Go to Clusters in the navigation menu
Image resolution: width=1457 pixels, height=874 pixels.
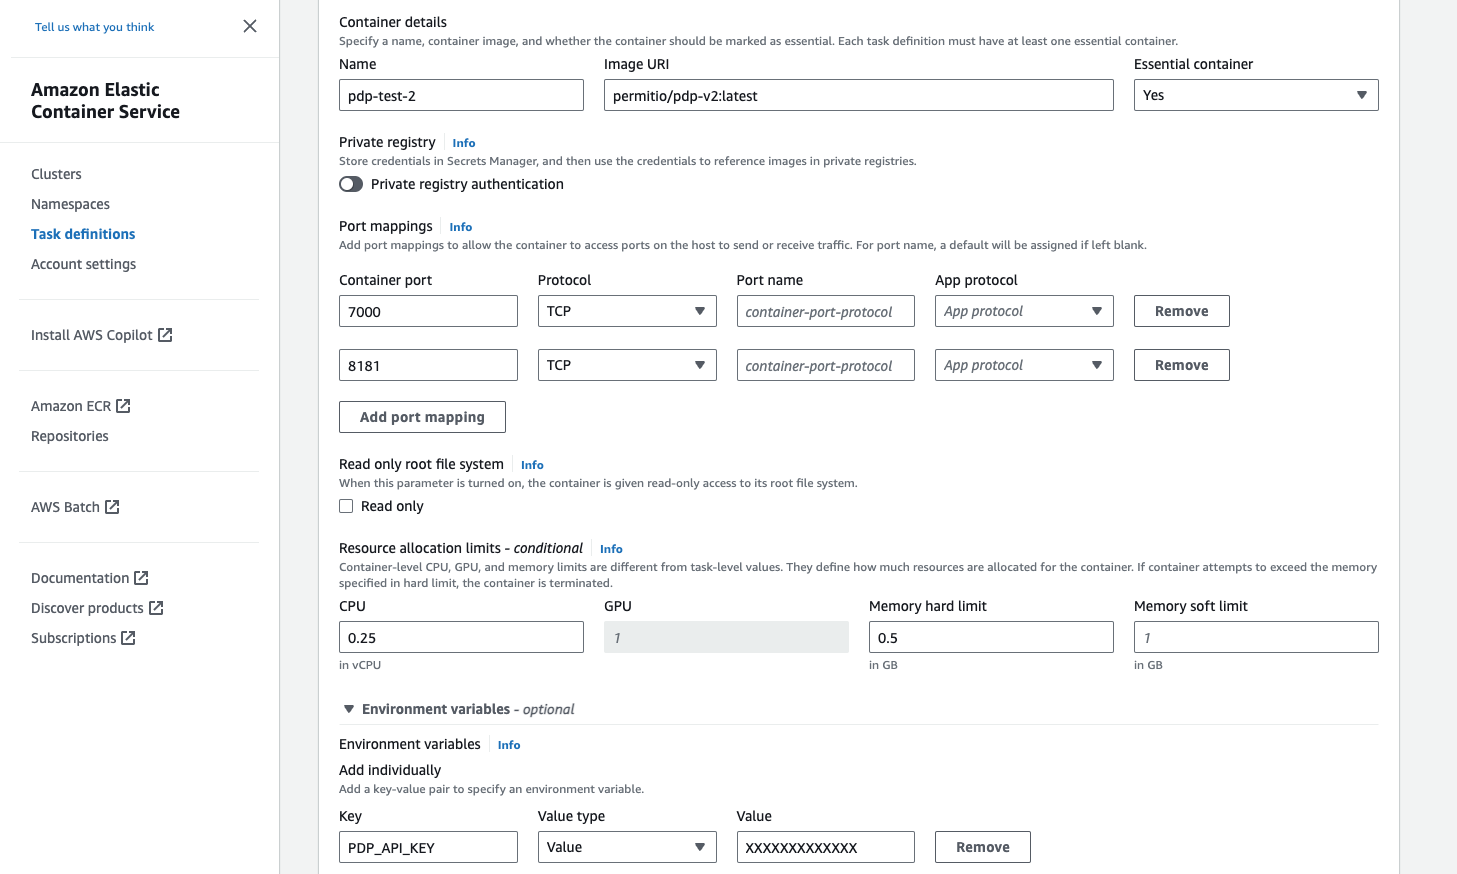pos(56,174)
